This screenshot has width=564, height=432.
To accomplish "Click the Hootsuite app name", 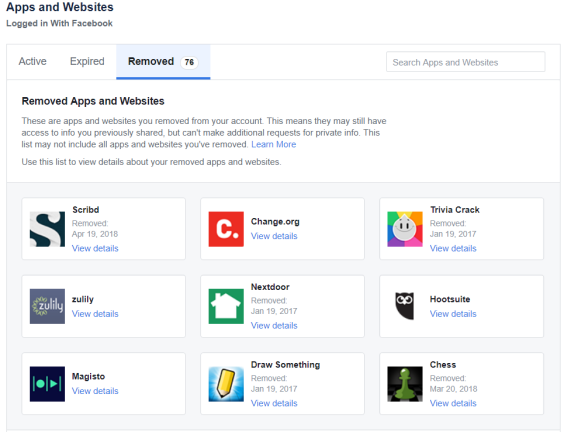I will click(x=450, y=299).
